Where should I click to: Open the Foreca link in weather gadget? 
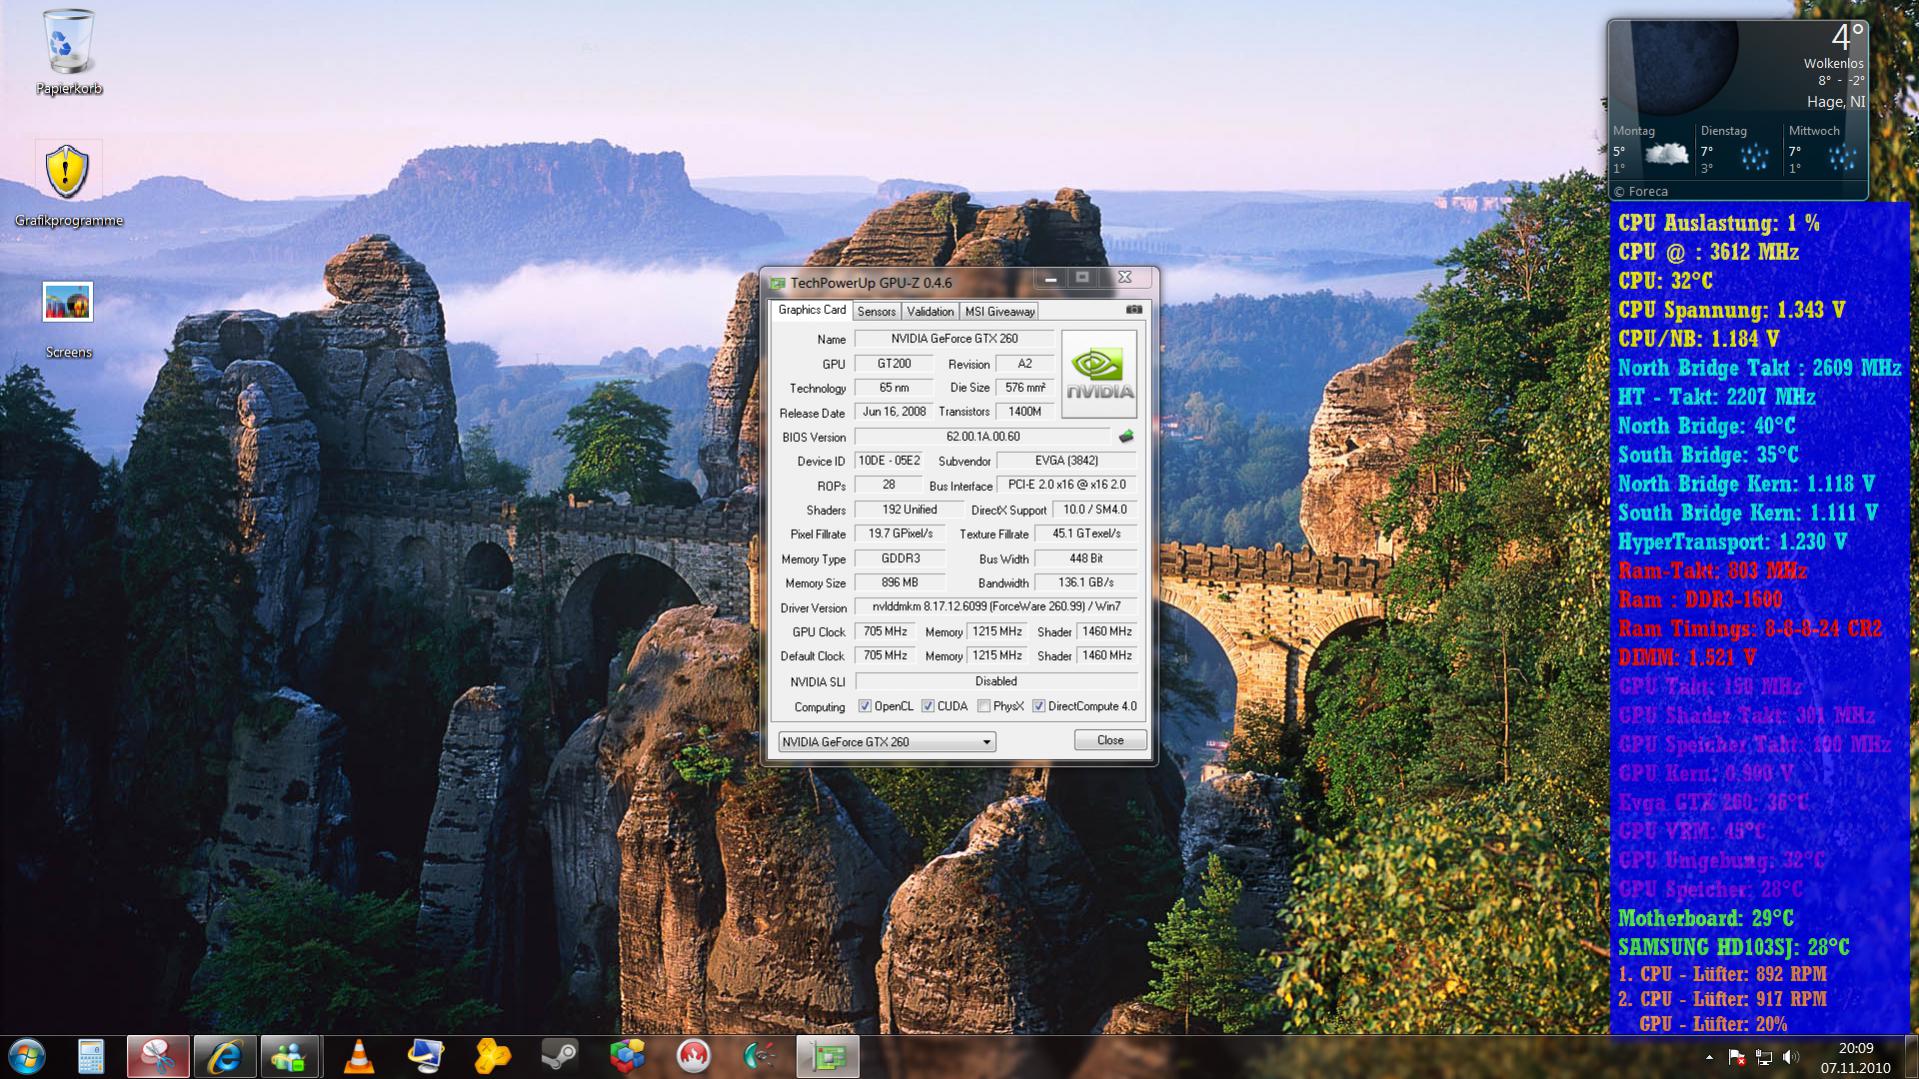coord(1640,191)
